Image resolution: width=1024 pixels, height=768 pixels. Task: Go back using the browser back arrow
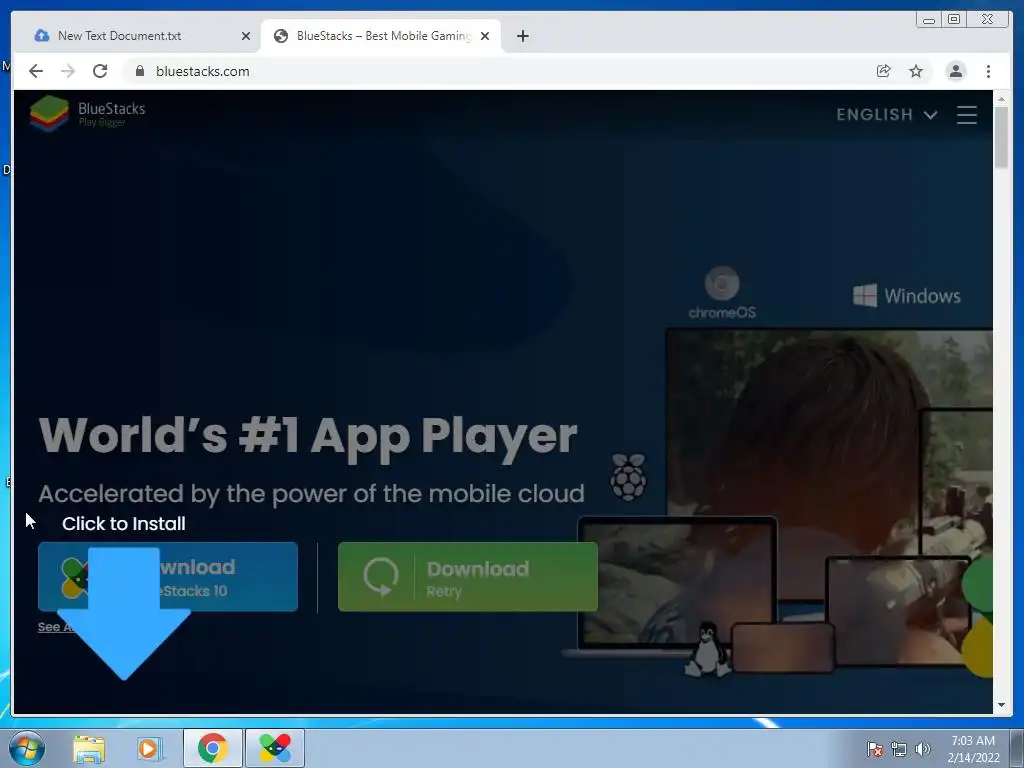pos(36,71)
